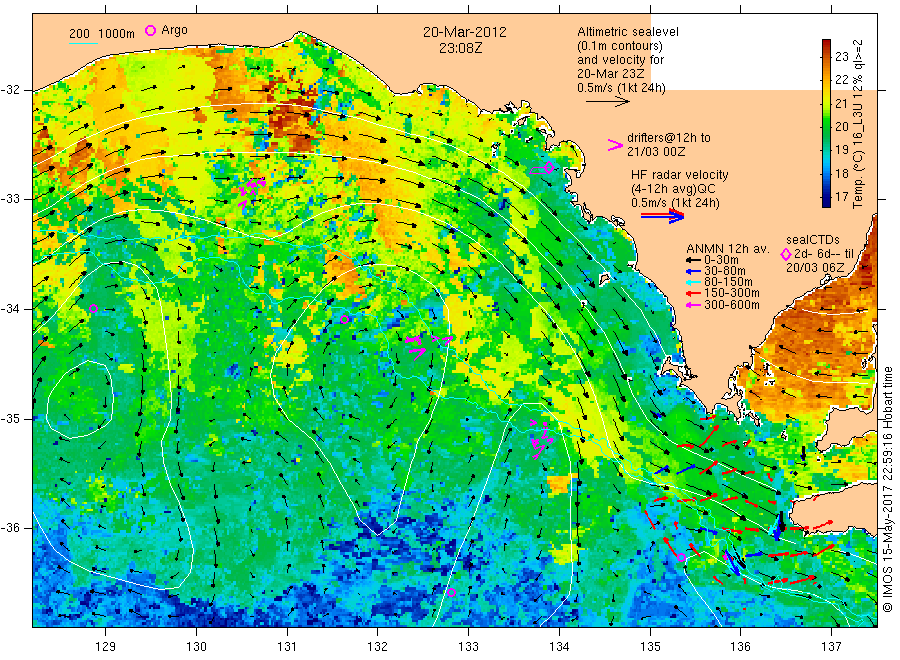Click the Argo float marker near 135.3E 36.3S
The height and width of the screenshot is (660, 900).
(681, 557)
